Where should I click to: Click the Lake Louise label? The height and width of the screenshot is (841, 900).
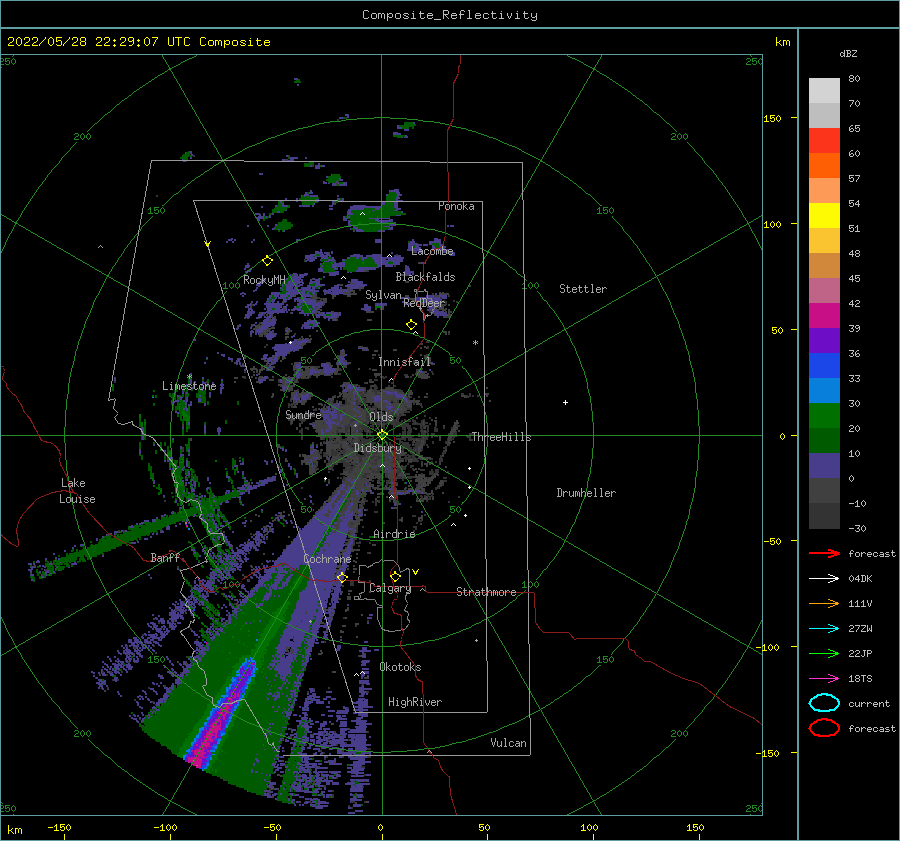[x=77, y=491]
